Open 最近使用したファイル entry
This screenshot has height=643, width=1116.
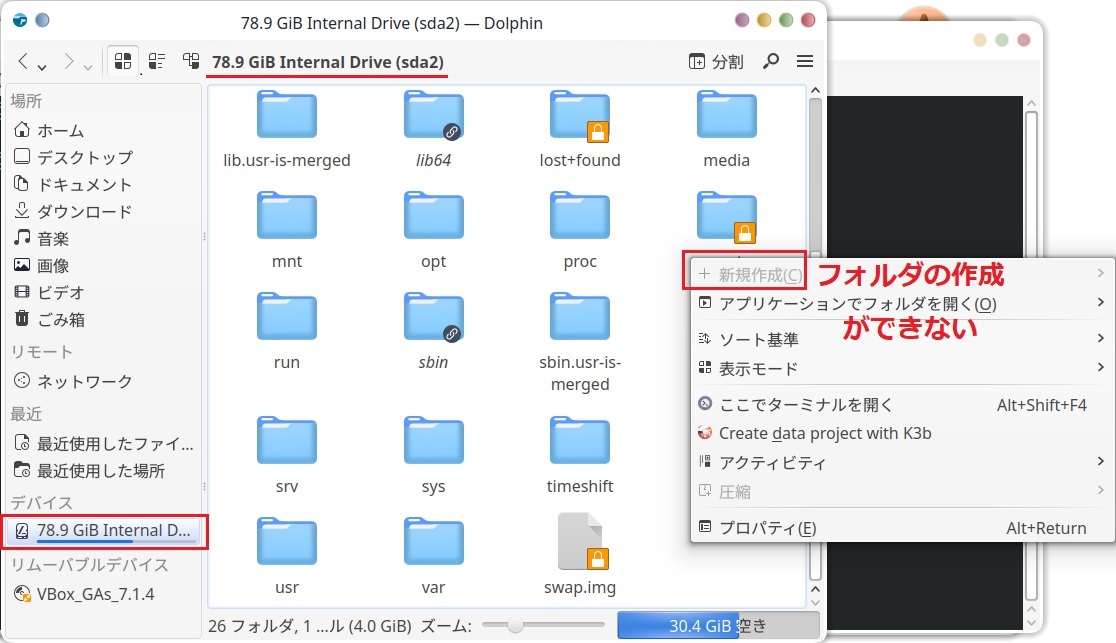102,444
